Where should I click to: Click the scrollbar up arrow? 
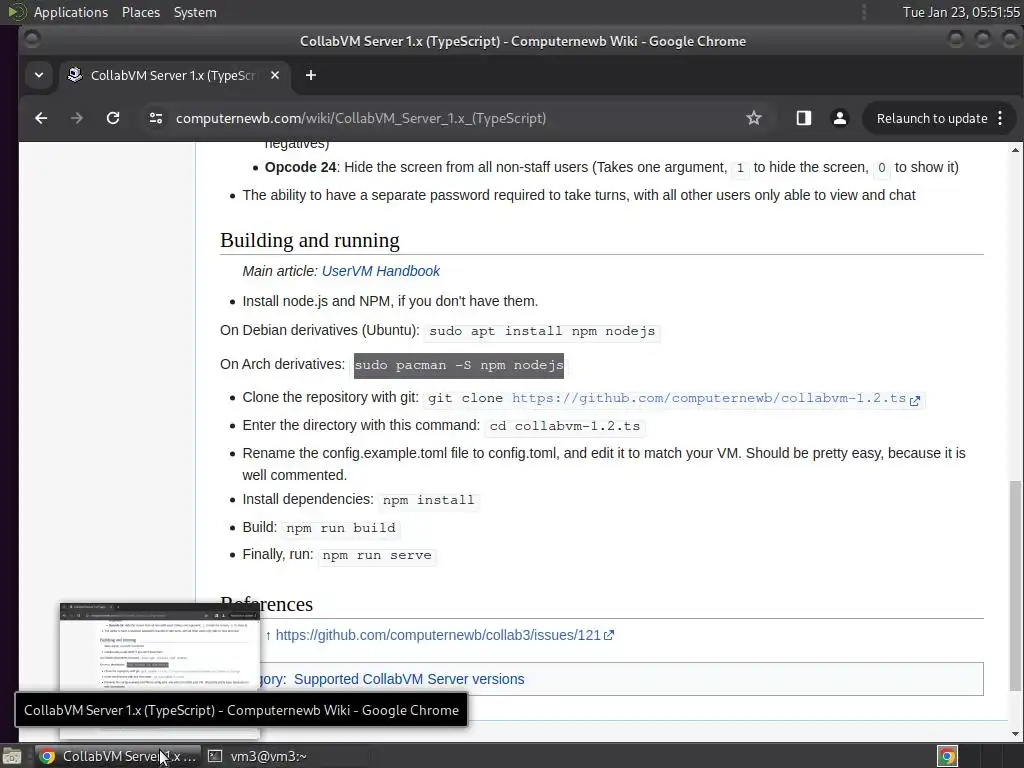point(1015,150)
